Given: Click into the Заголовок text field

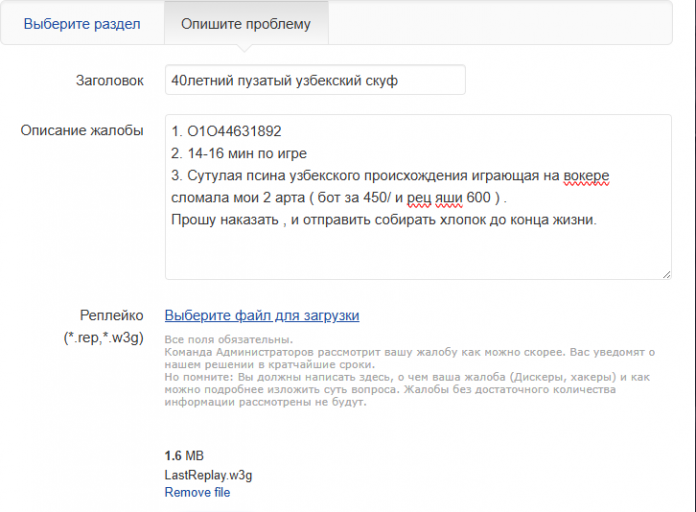Looking at the screenshot, I should click(315, 80).
